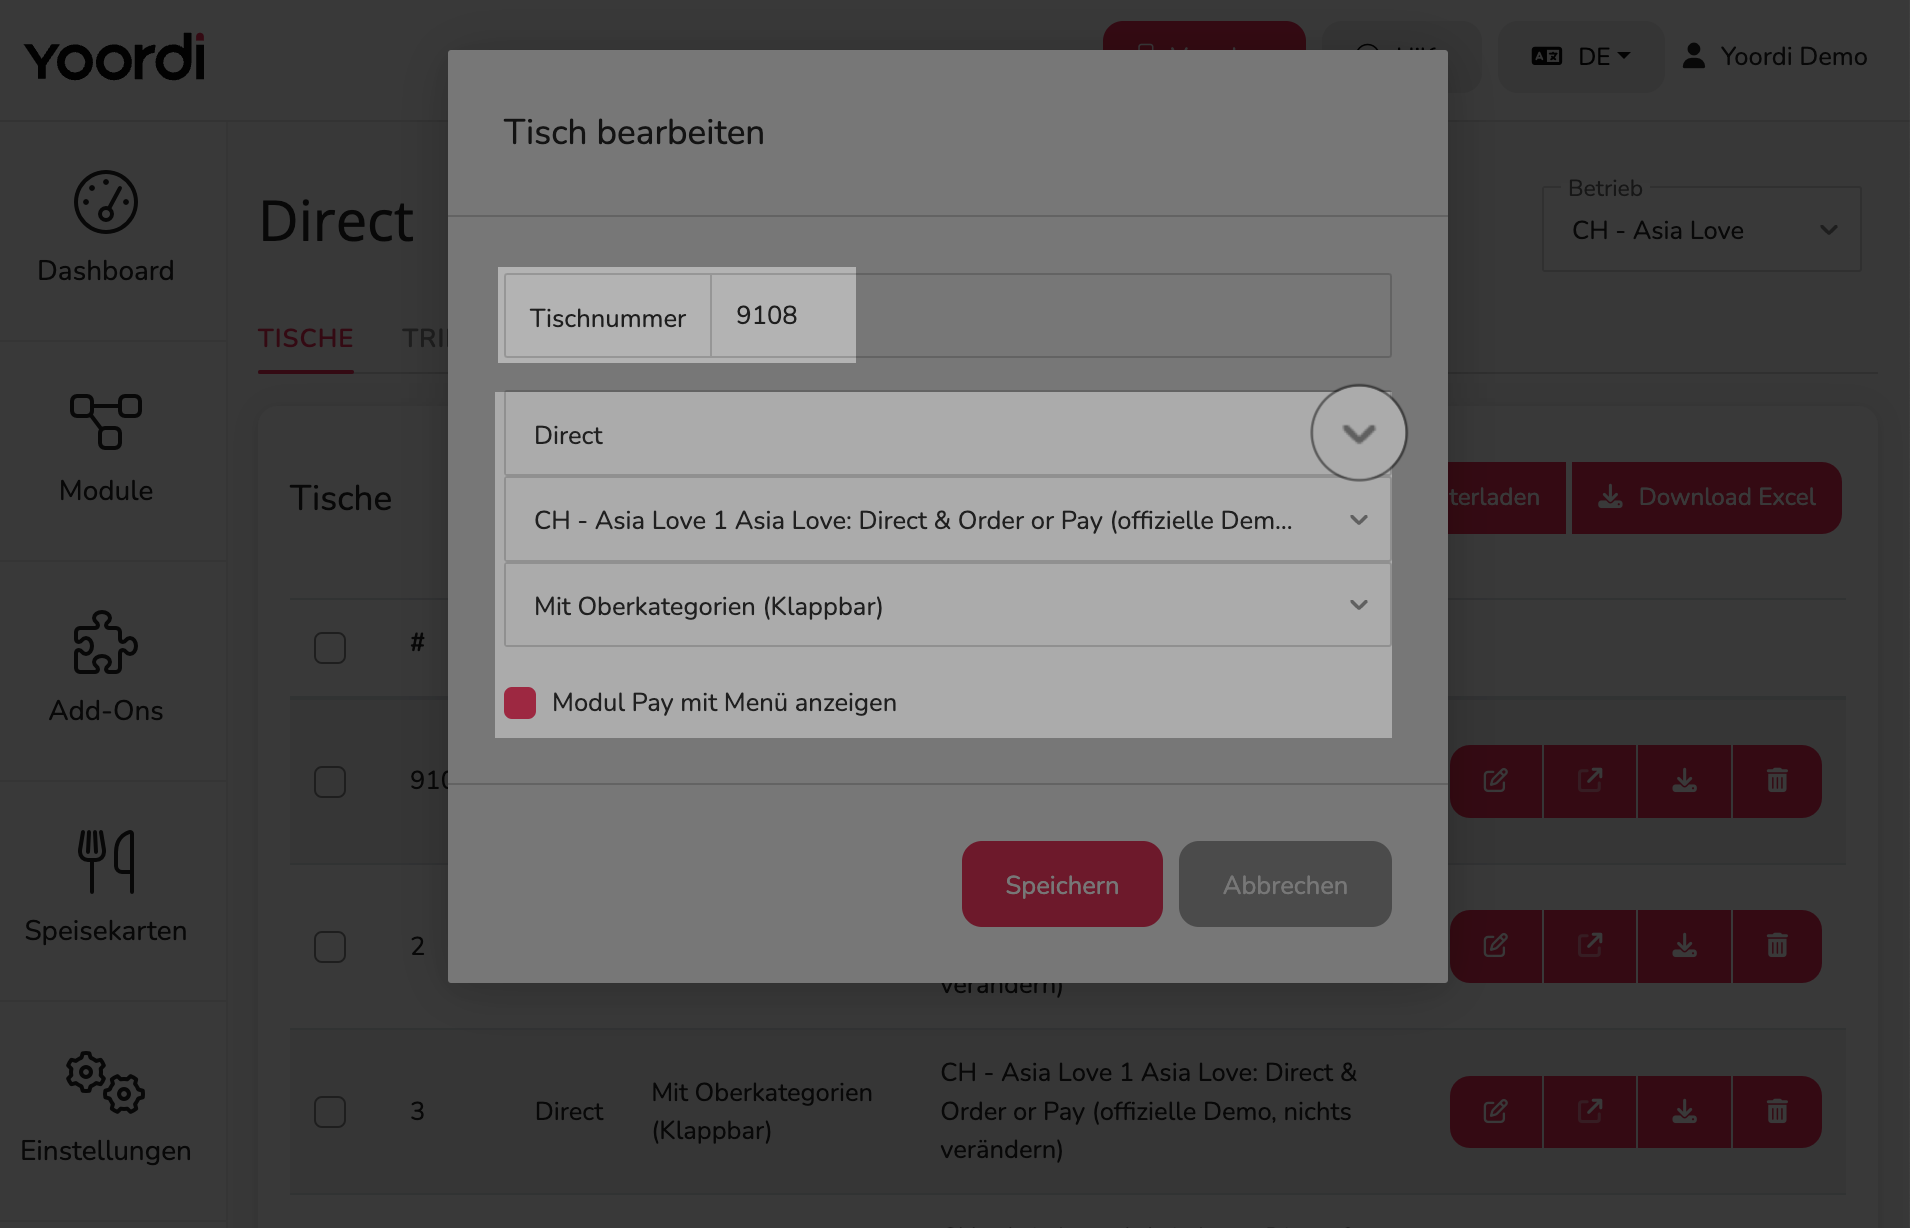Screen dimensions: 1910x1228
Task: Toggle 'Modul Pay mit Menü anzeigen' checkbox
Action: pos(520,703)
